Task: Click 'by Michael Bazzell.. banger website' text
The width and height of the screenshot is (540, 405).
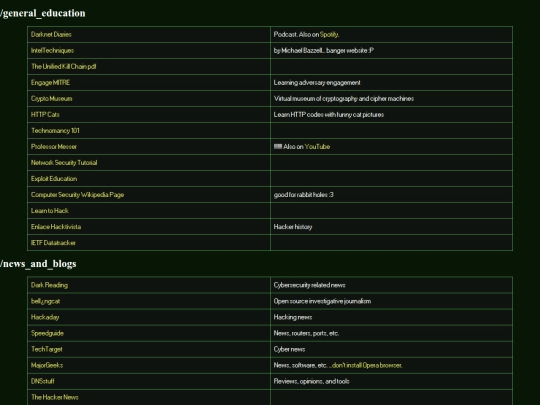Action: click(323, 51)
